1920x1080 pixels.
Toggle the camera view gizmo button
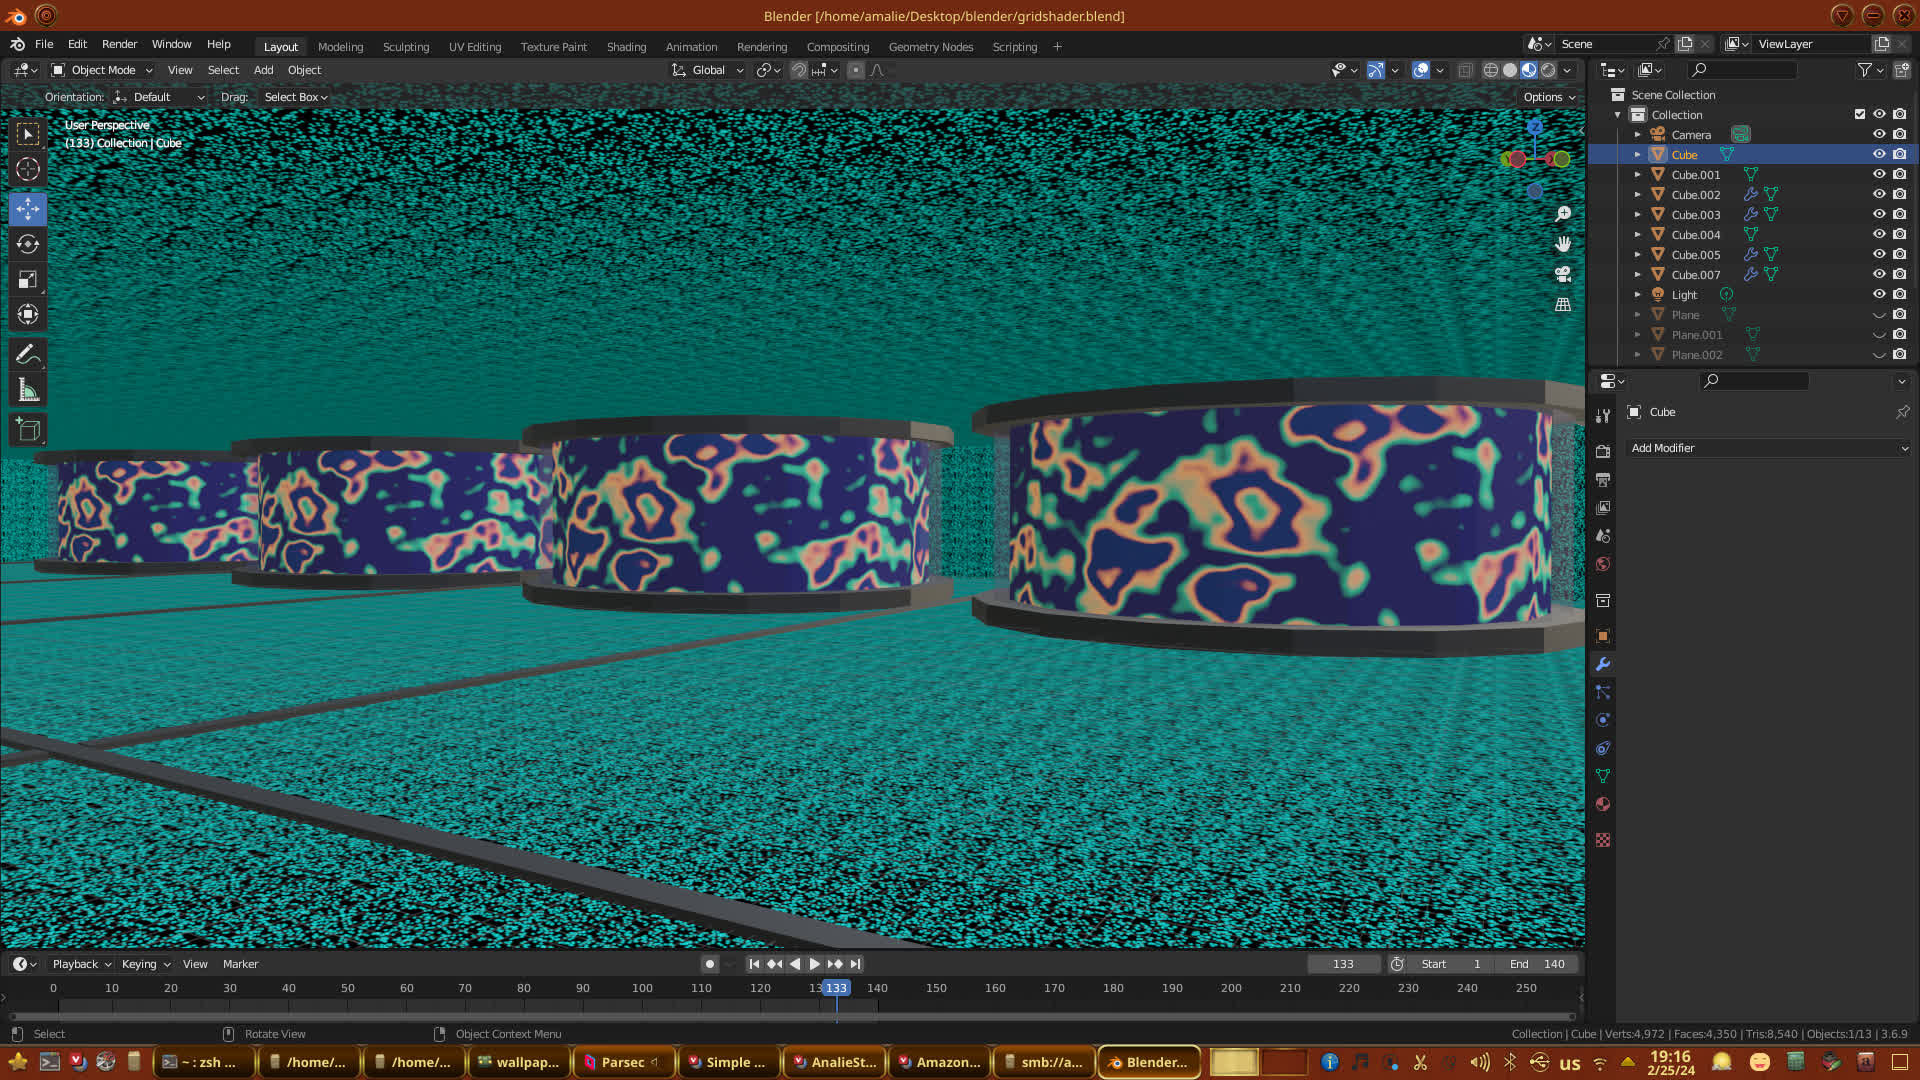[1563, 274]
